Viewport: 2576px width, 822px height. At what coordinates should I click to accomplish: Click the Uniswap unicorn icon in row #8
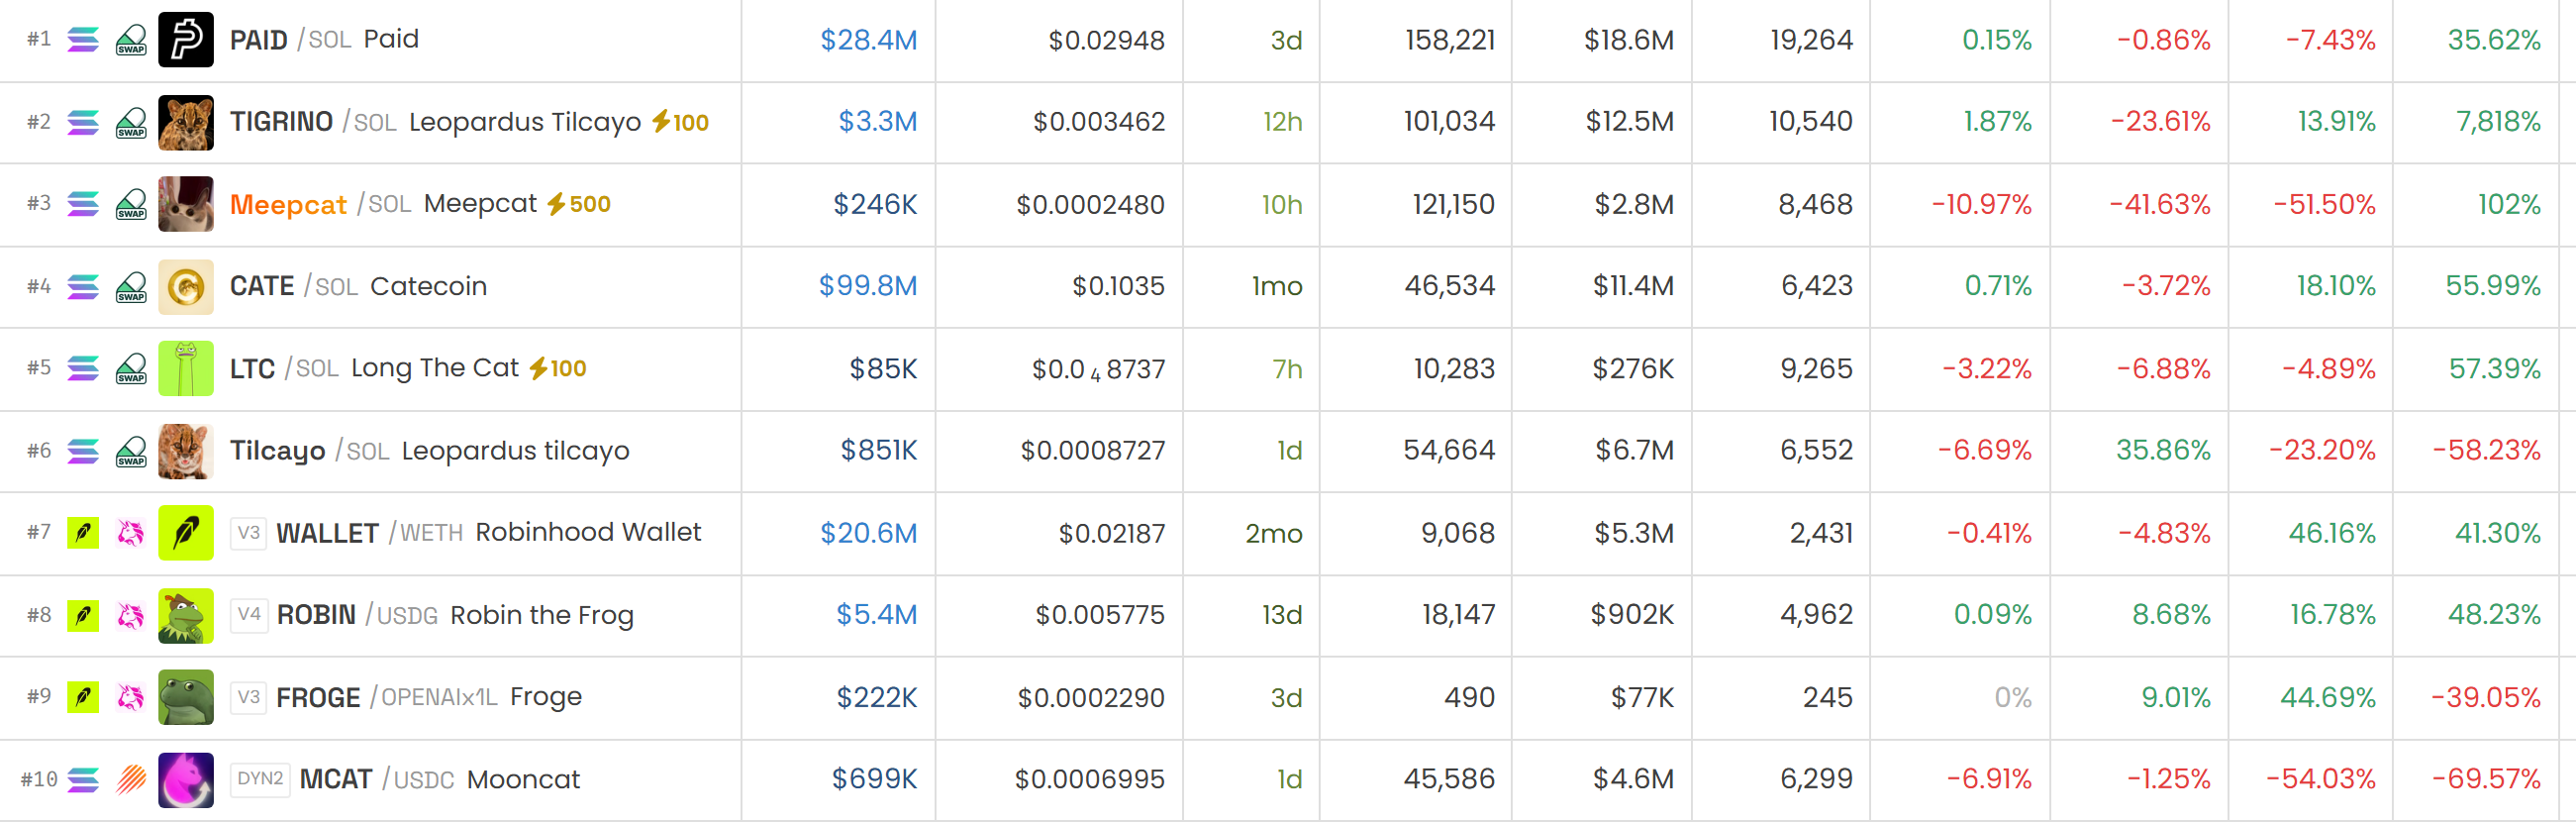pos(131,615)
